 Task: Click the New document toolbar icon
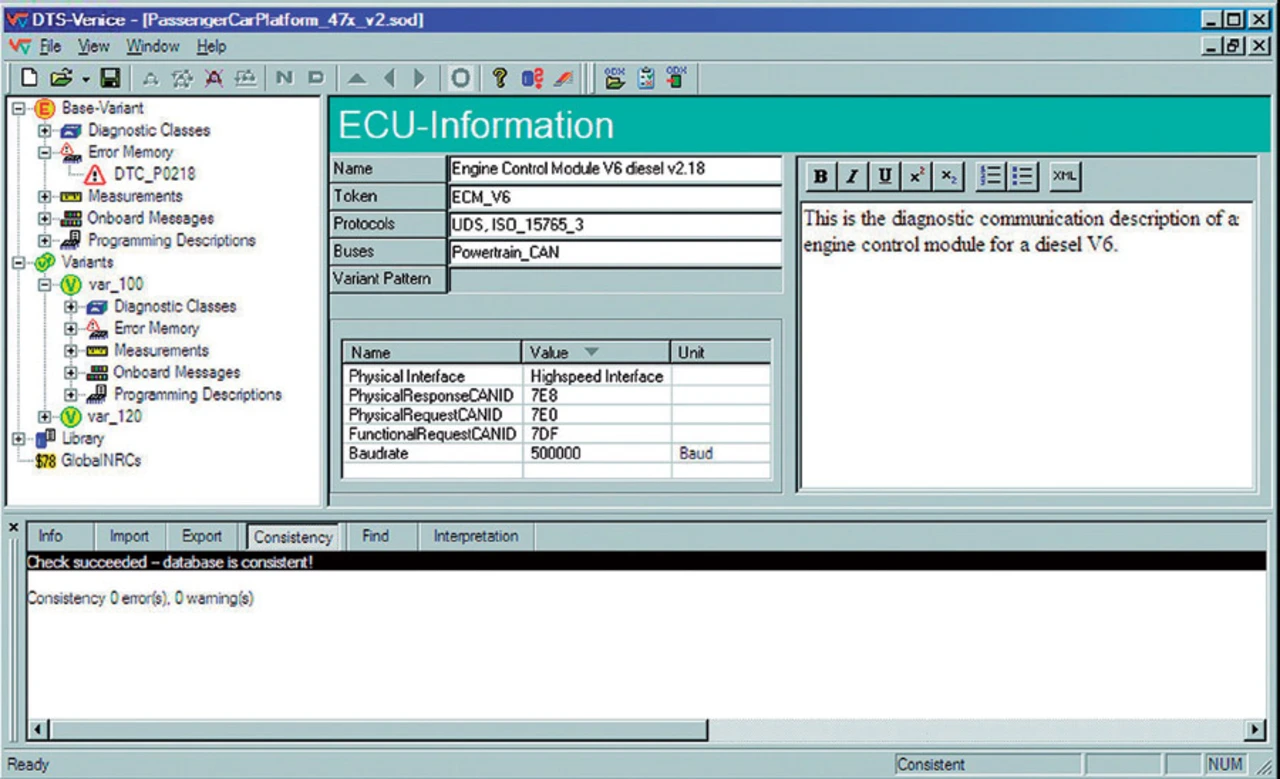(x=29, y=78)
